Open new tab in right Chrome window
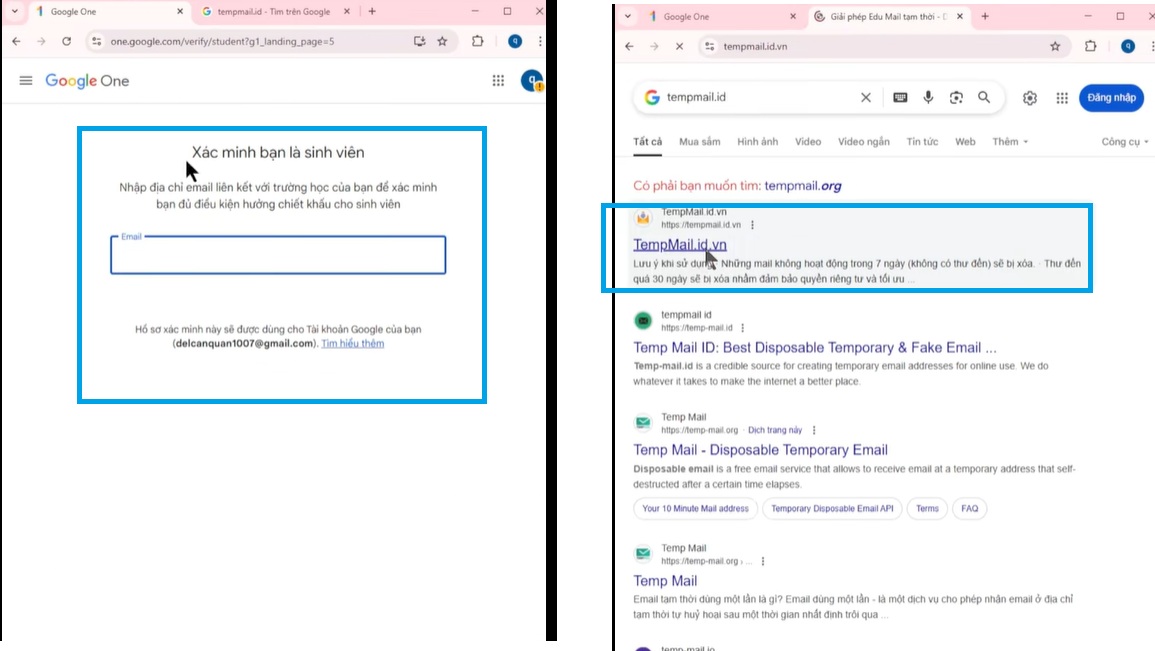The width and height of the screenshot is (1155, 651). [x=985, y=15]
